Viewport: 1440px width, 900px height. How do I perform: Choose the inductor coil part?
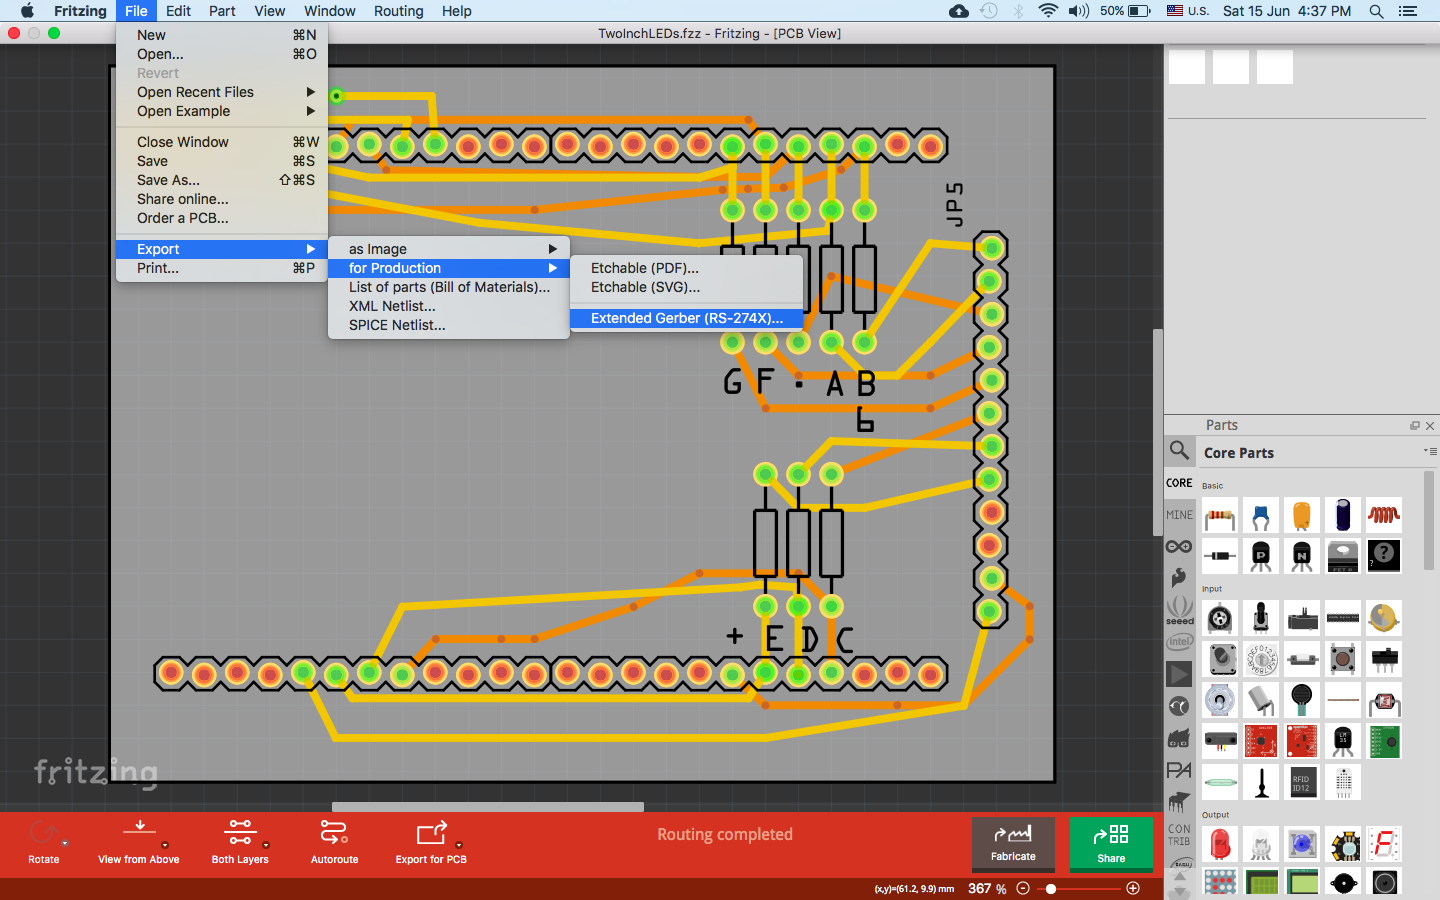tap(1384, 516)
